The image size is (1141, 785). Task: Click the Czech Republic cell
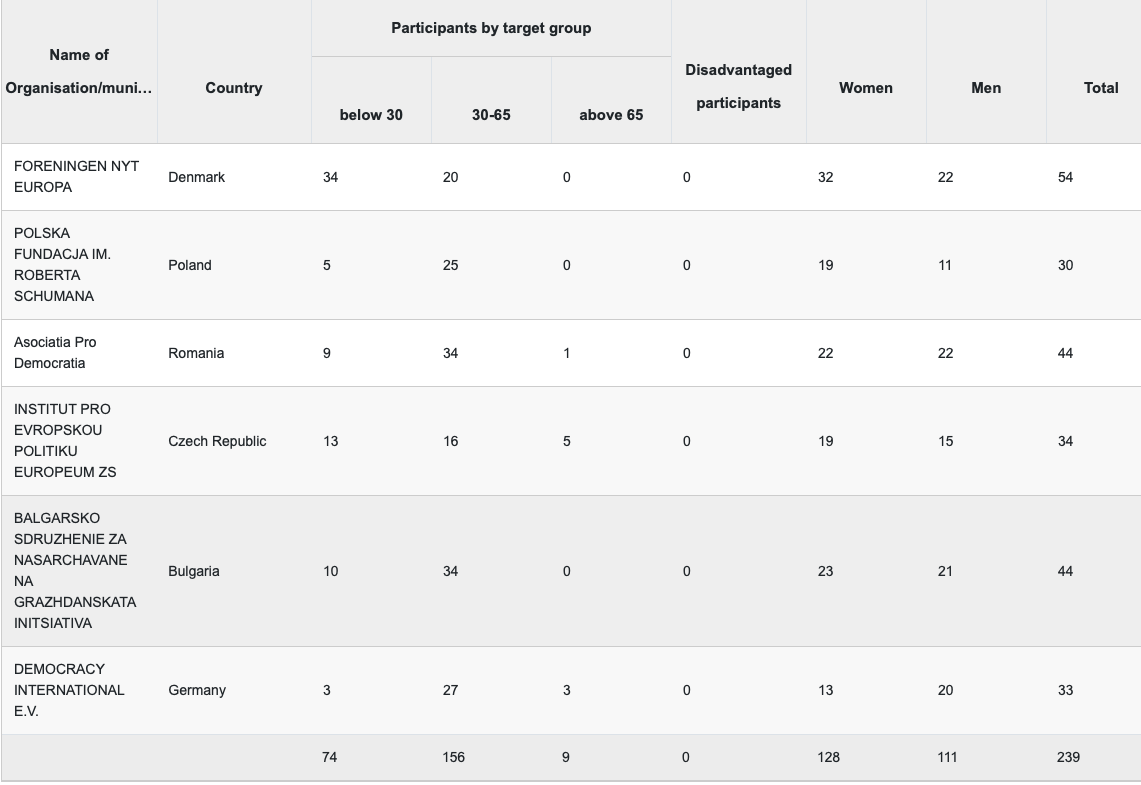(217, 441)
